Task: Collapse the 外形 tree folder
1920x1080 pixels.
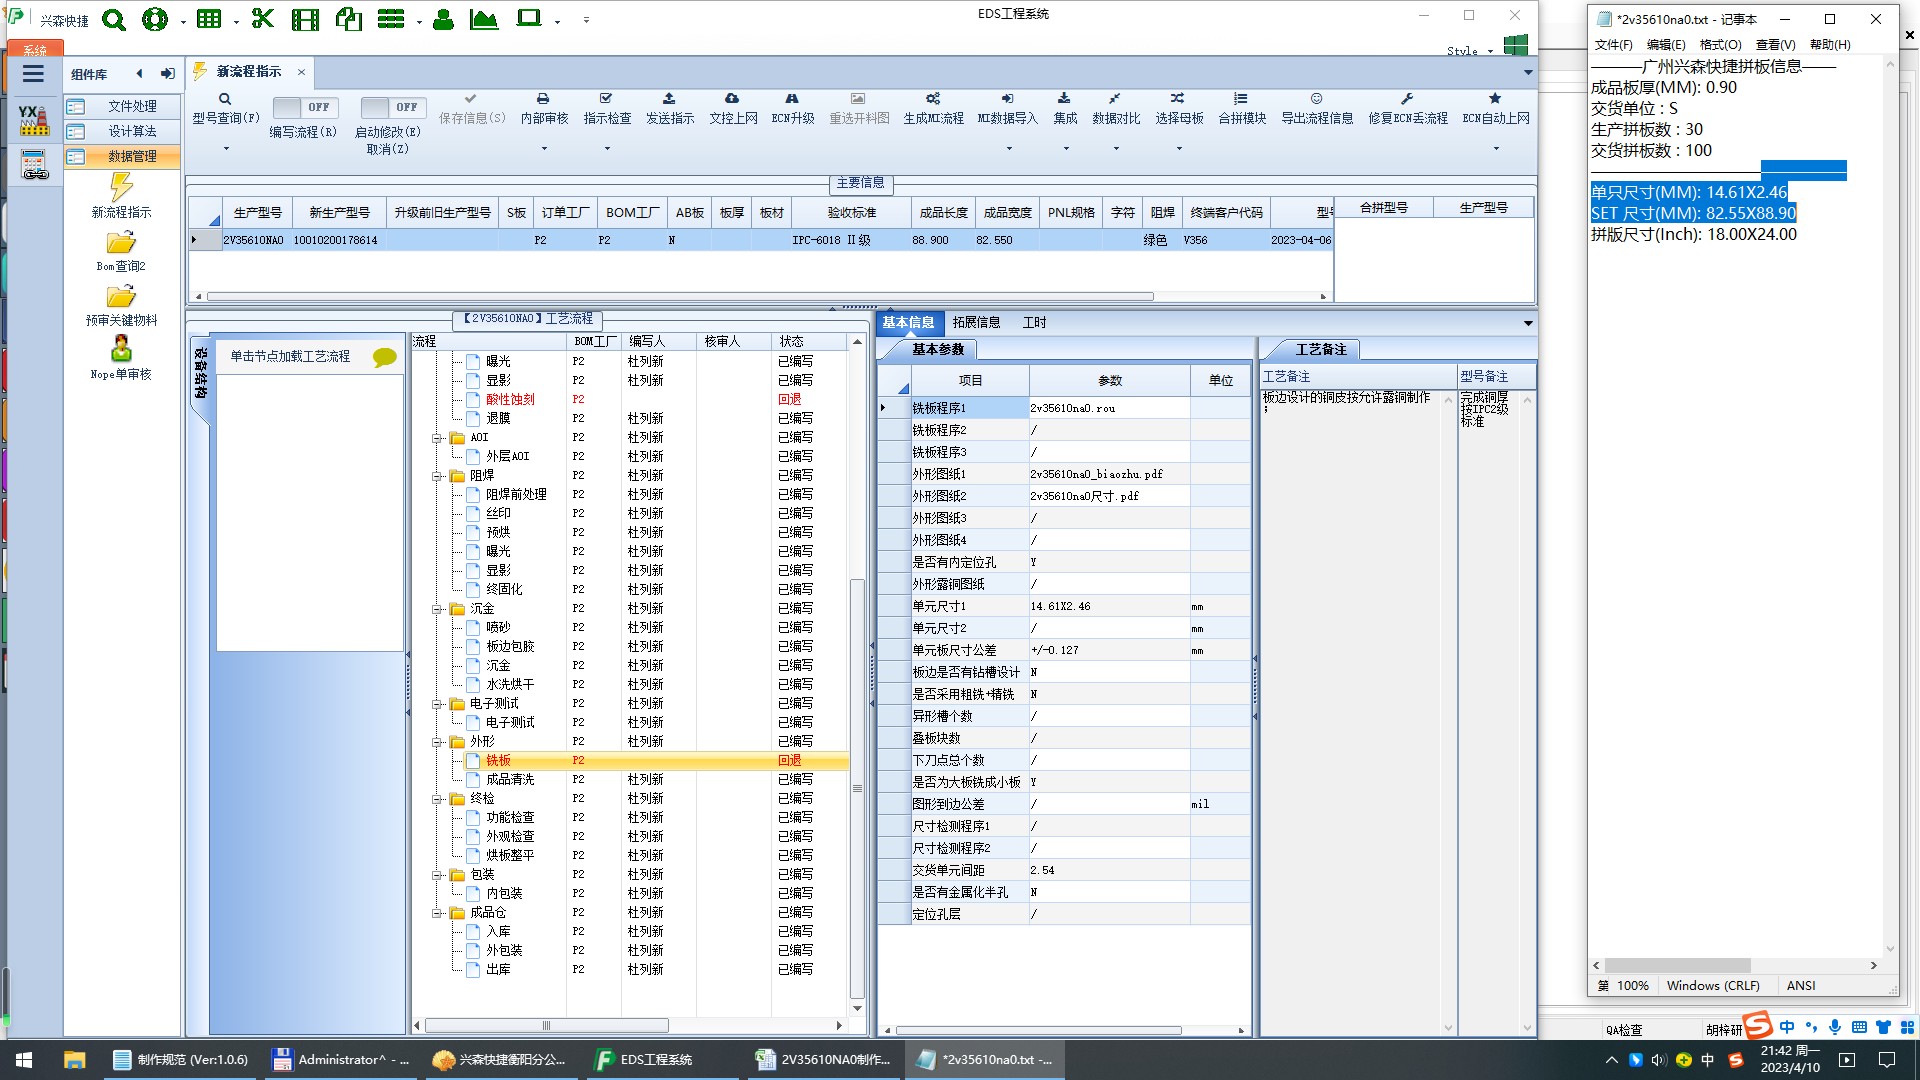Action: [437, 742]
